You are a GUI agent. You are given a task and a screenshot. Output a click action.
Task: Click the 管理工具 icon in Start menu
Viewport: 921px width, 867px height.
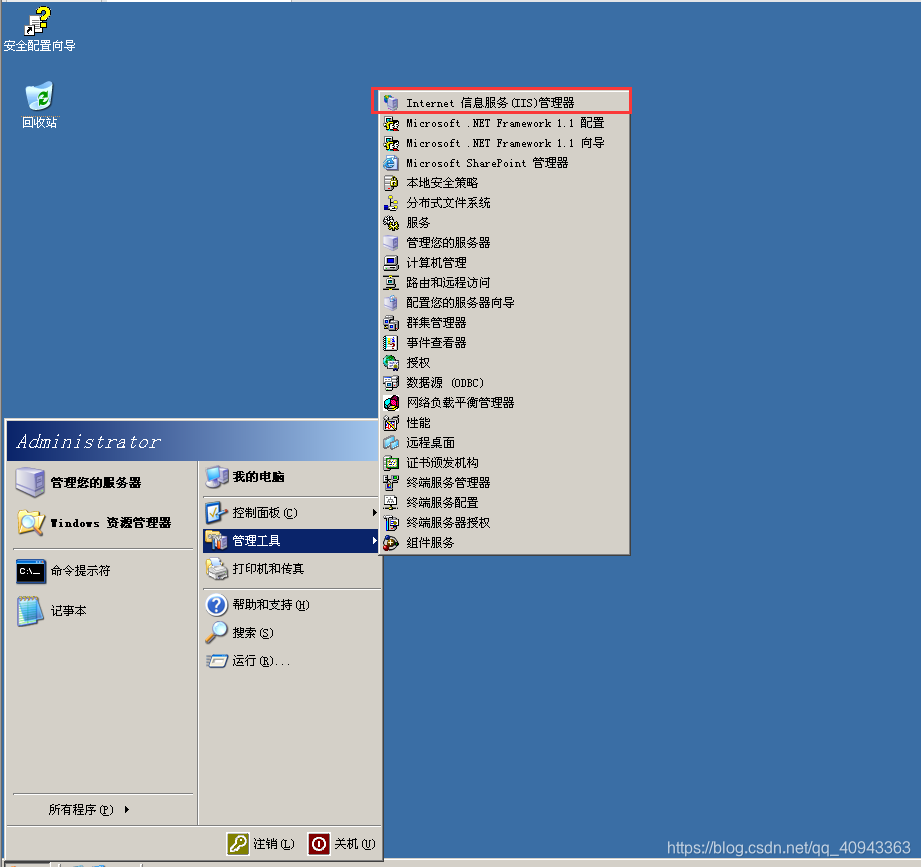(x=216, y=540)
